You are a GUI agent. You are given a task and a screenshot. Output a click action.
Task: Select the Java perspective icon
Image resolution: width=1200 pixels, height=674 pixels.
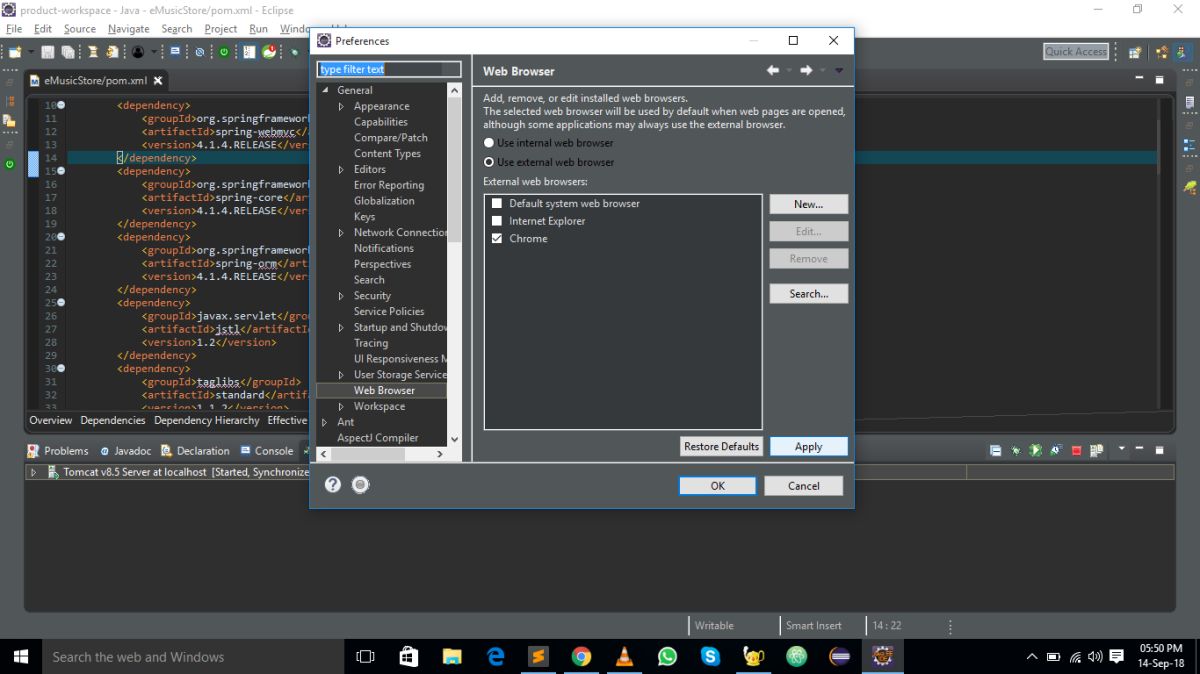(x=1182, y=52)
